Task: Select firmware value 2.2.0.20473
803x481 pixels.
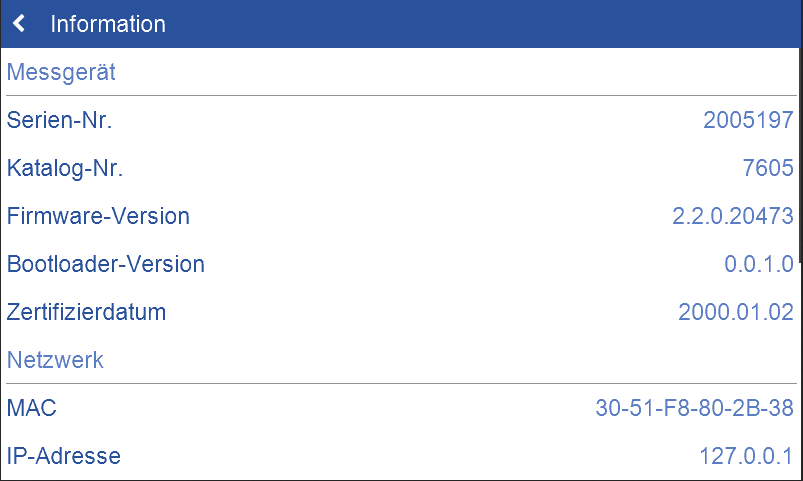Action: point(733,216)
